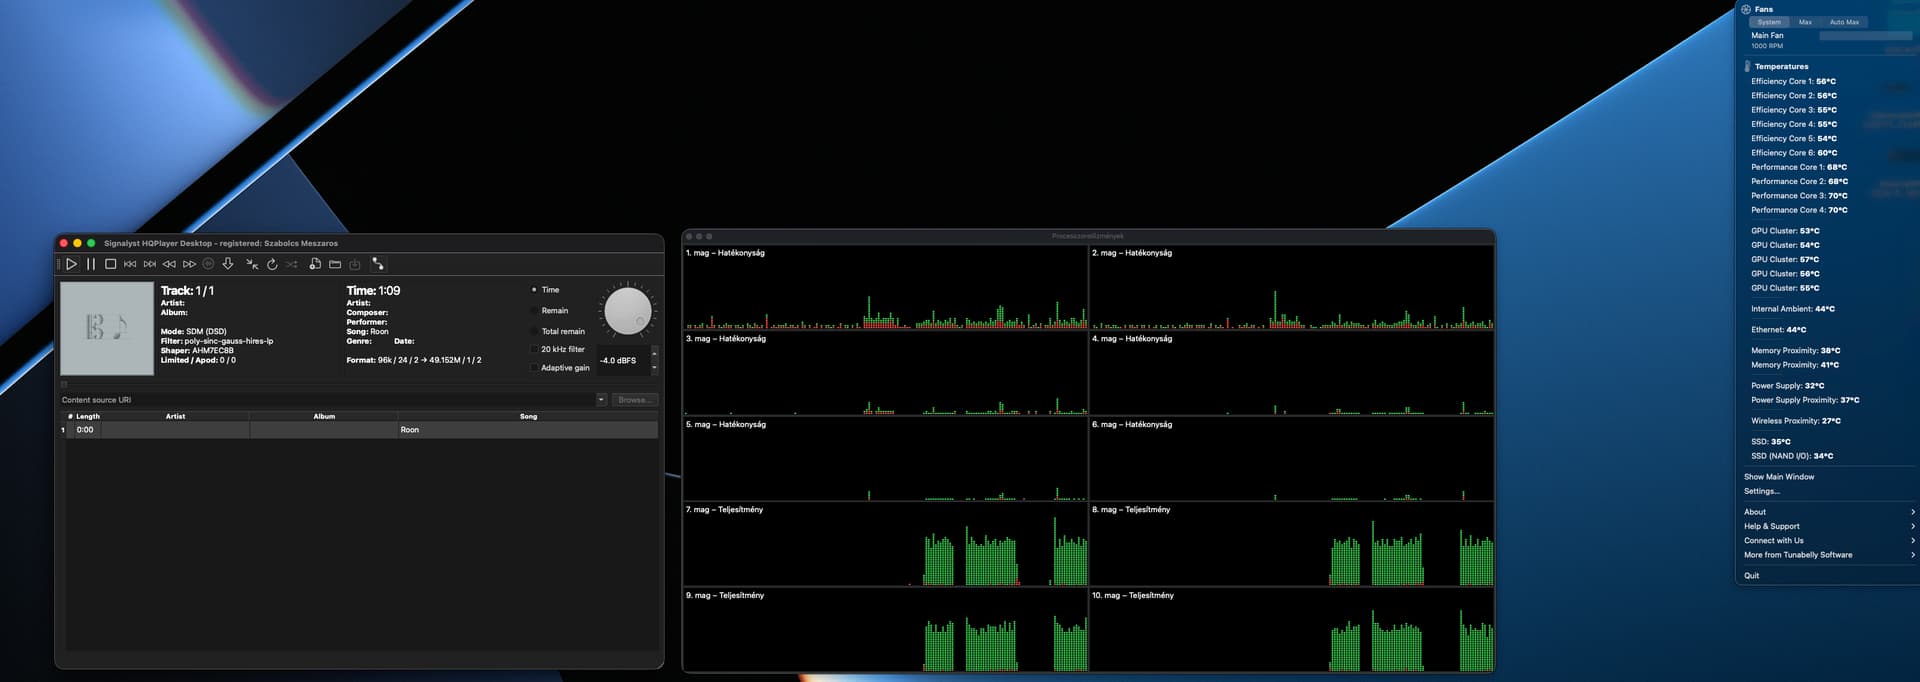1920x682 pixels.
Task: Open the Content source URI dropdown arrow
Action: (601, 400)
